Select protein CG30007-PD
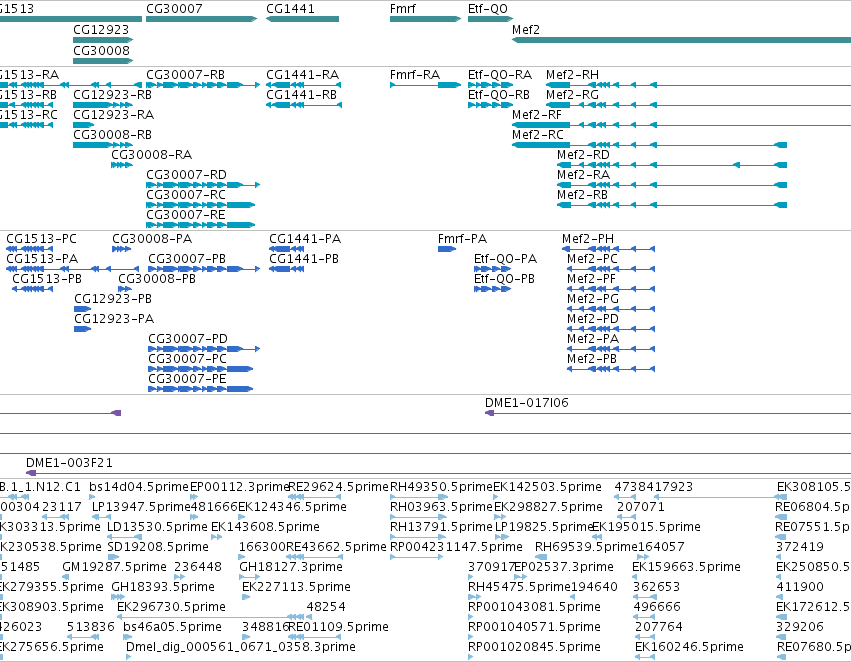 (188, 339)
